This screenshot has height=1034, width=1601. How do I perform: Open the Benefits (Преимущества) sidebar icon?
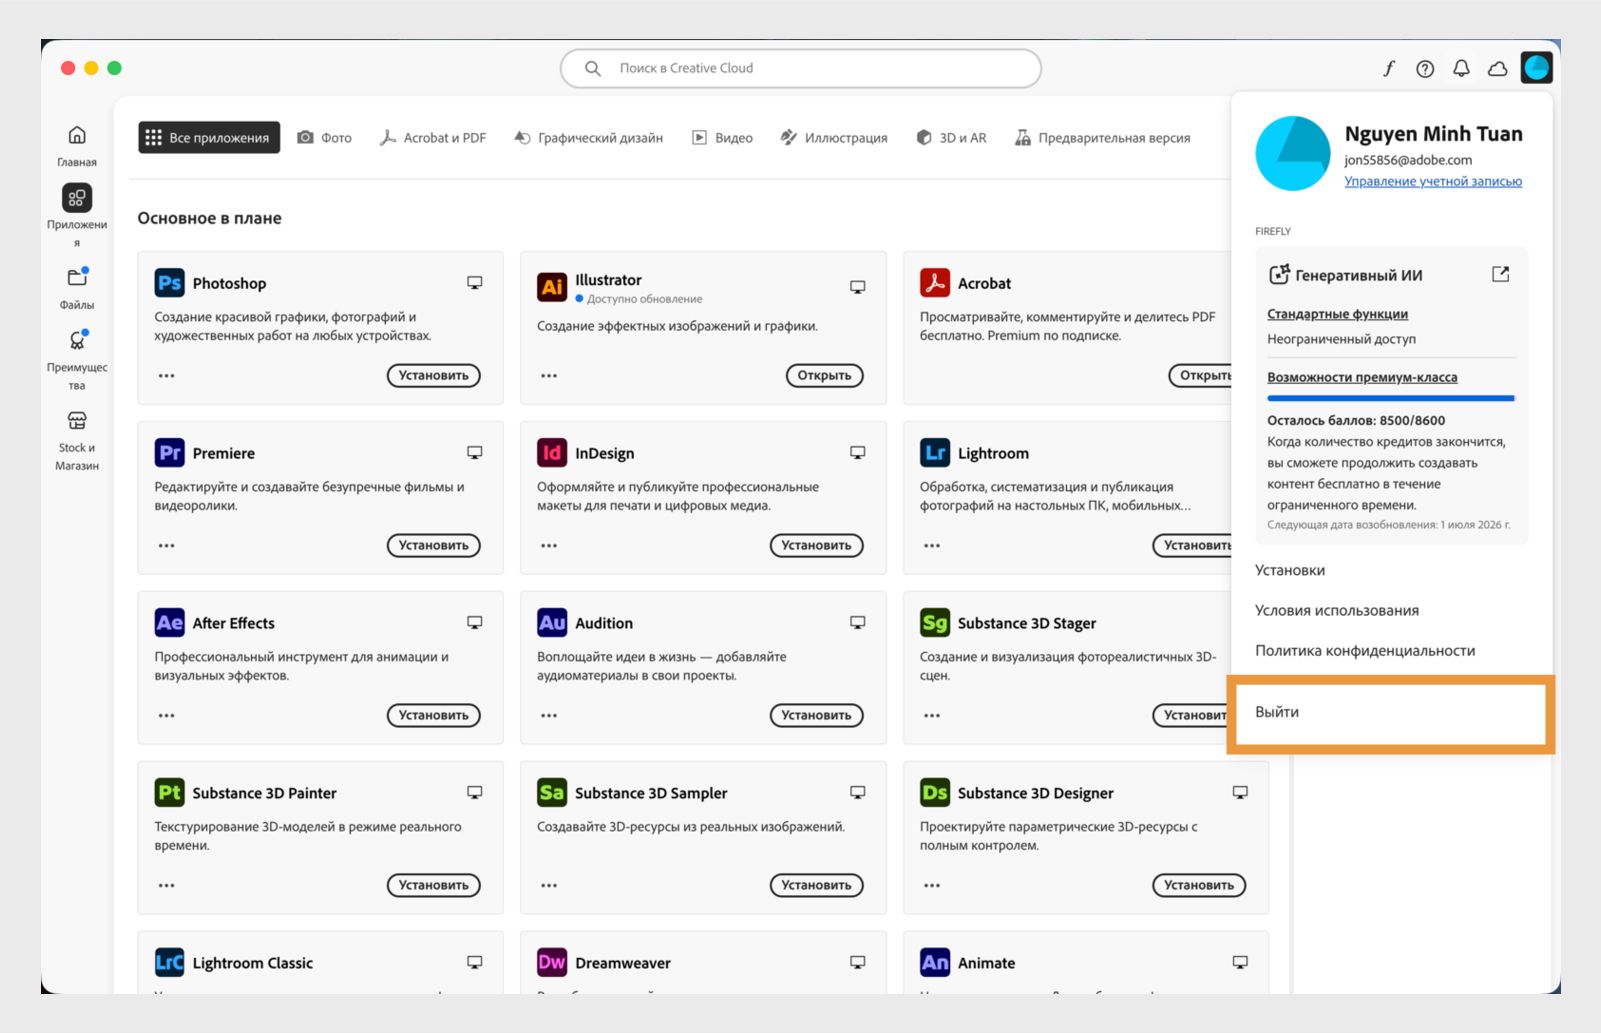pyautogui.click(x=77, y=340)
